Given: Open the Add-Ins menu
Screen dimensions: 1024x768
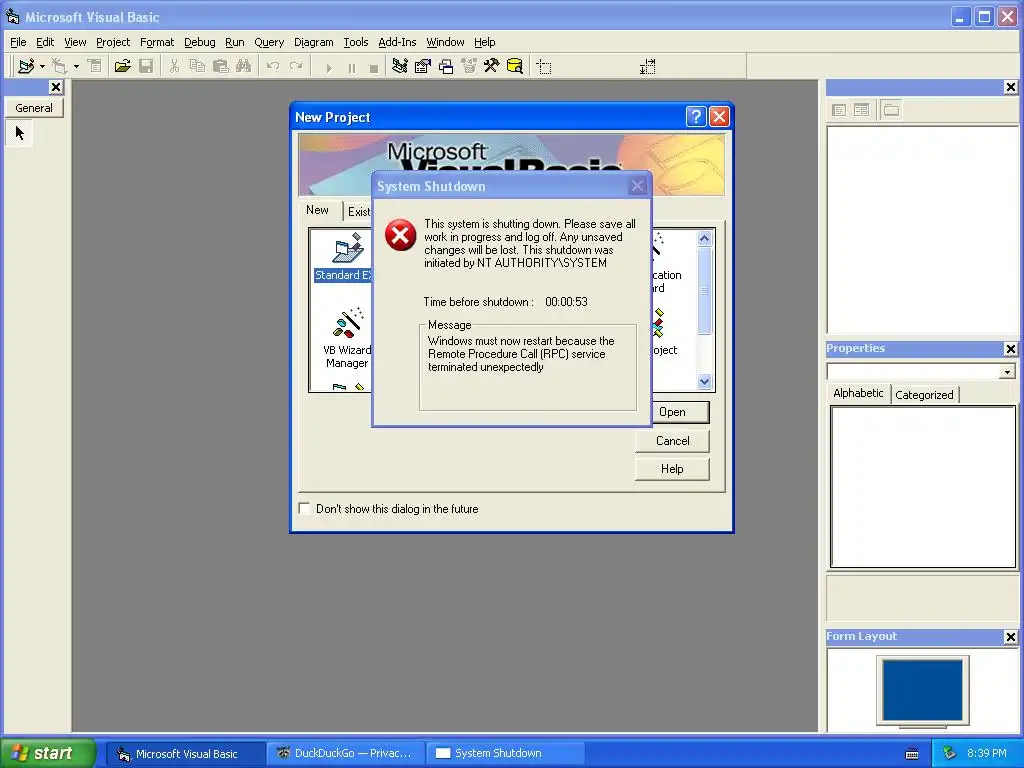Looking at the screenshot, I should click(397, 42).
